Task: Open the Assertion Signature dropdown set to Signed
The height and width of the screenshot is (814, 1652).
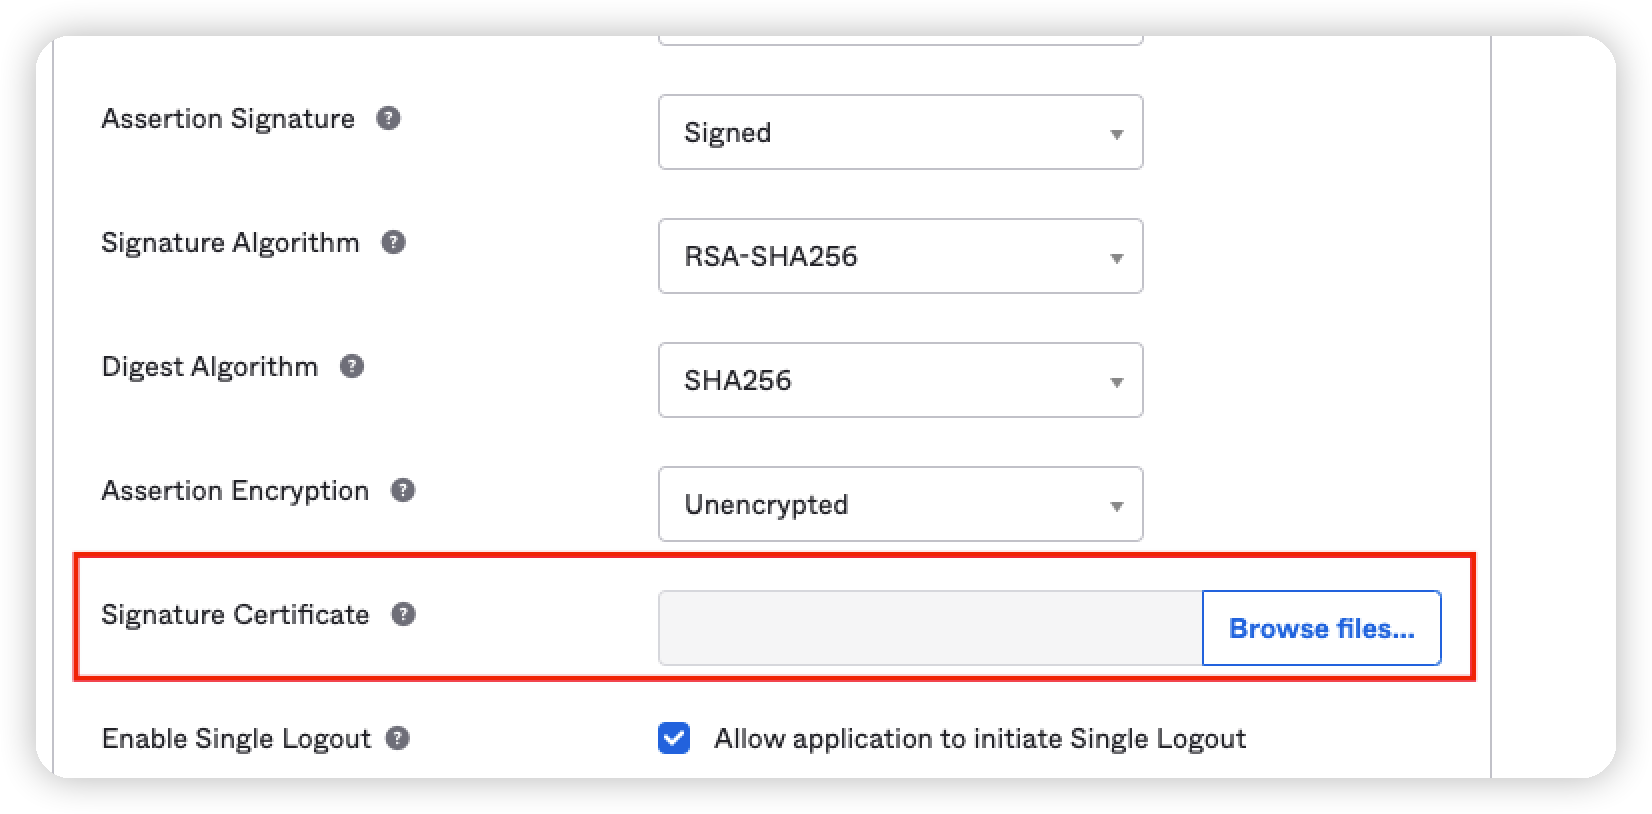Action: (x=900, y=133)
